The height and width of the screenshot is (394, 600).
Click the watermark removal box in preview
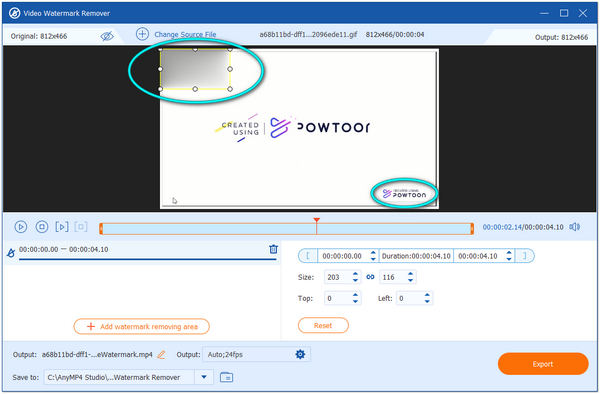click(195, 69)
